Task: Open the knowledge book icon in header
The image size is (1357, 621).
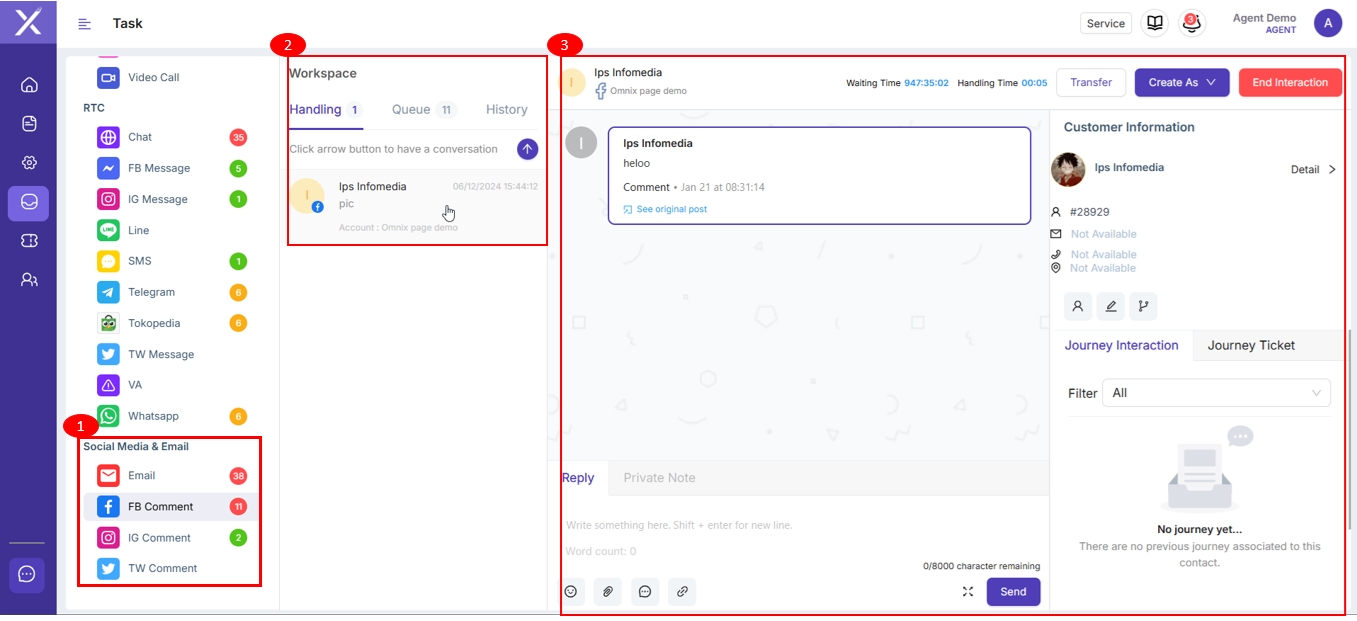Action: tap(1155, 23)
